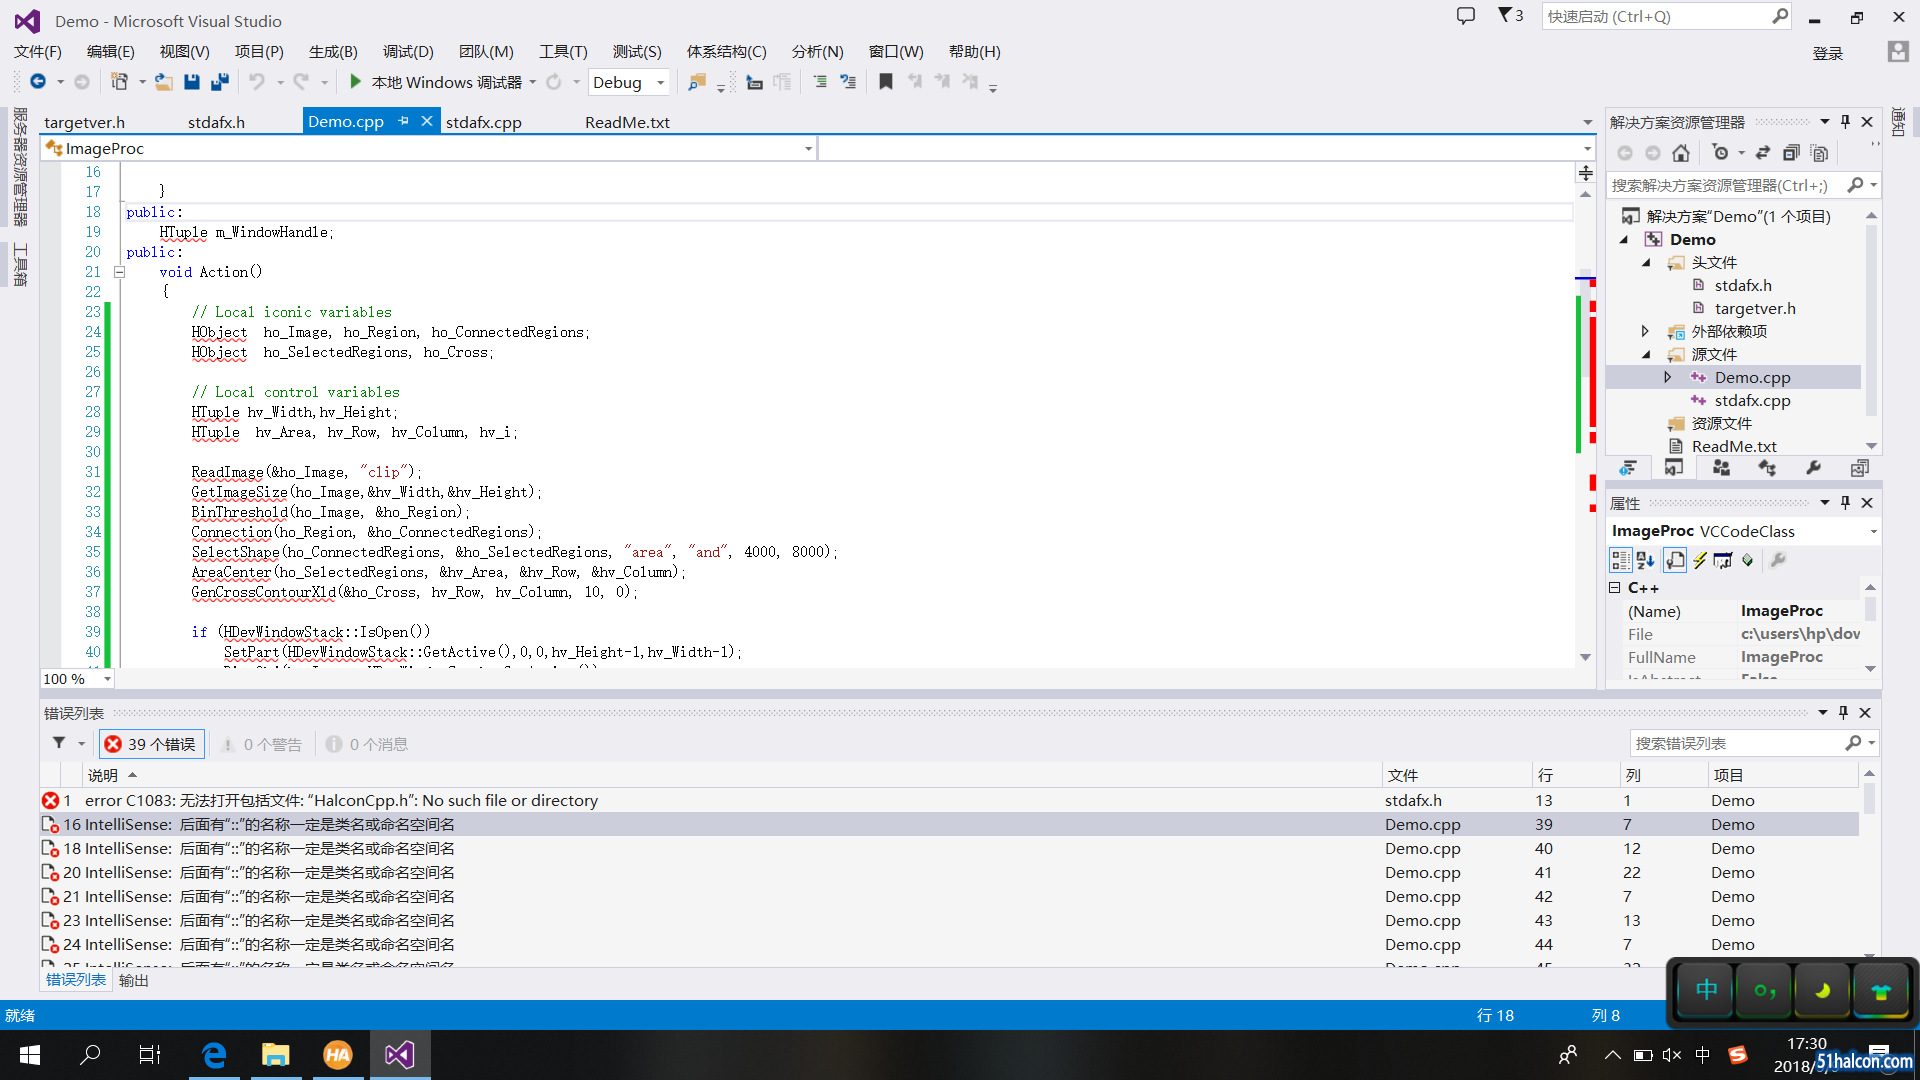Open the notifications flag showing 3
This screenshot has width=1920, height=1080.
pyautogui.click(x=1510, y=16)
